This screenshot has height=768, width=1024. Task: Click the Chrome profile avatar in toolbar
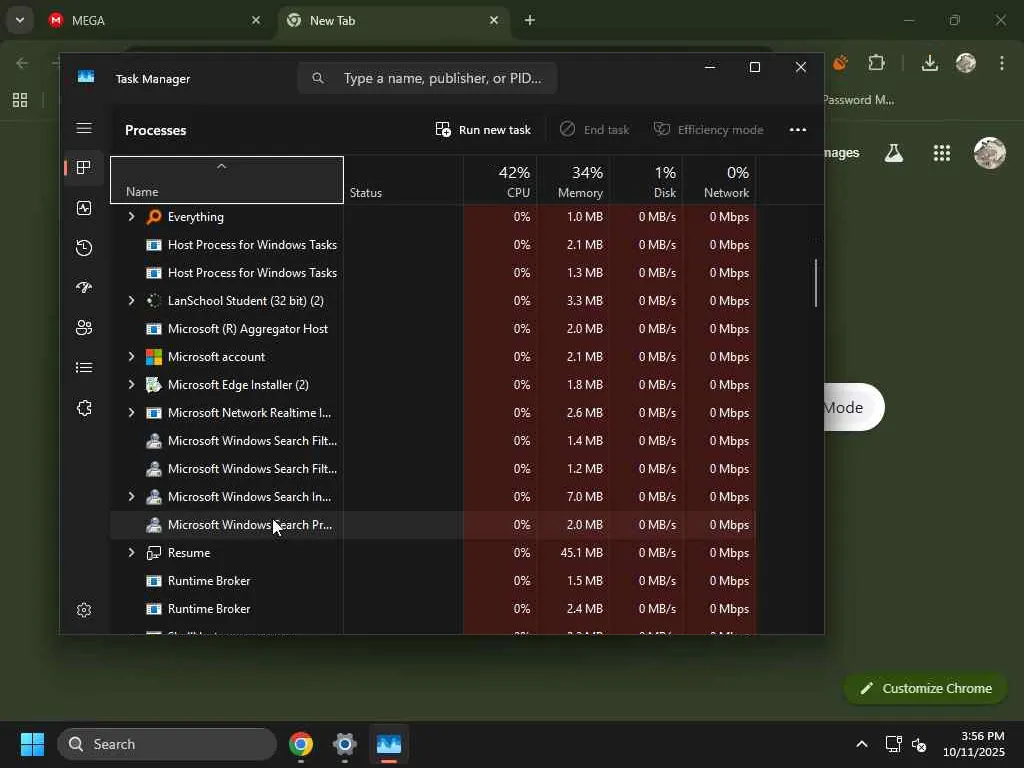coord(966,63)
